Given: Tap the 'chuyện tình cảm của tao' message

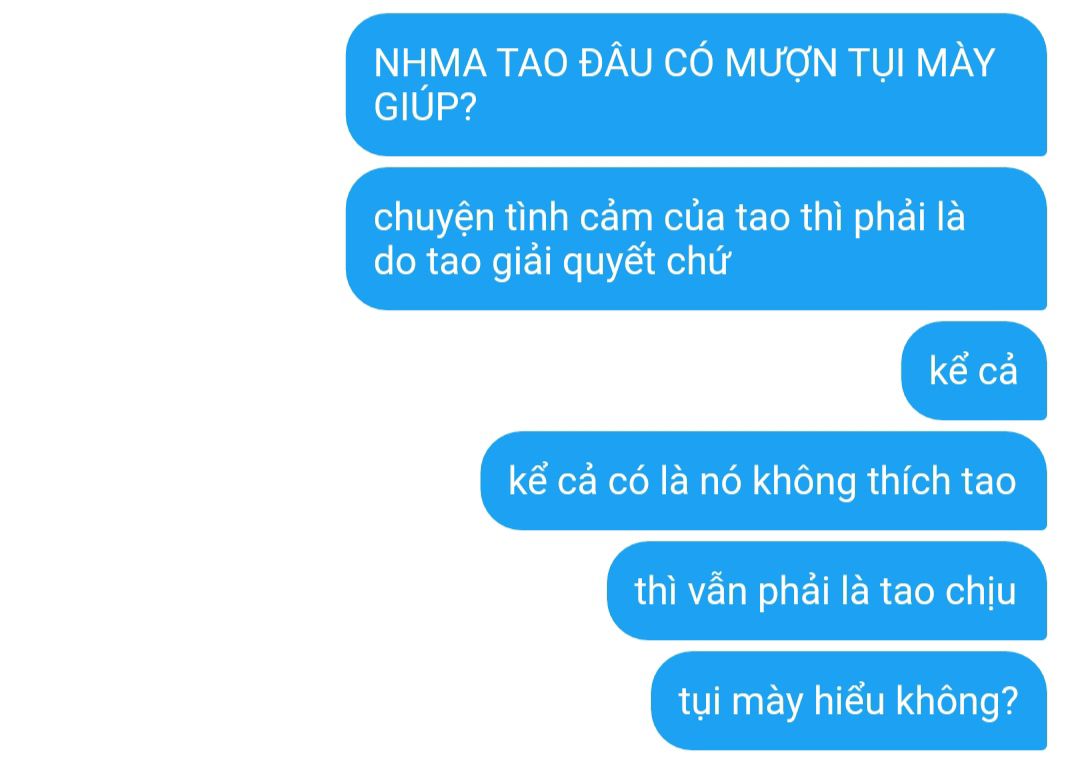Looking at the screenshot, I should coord(696,239).
